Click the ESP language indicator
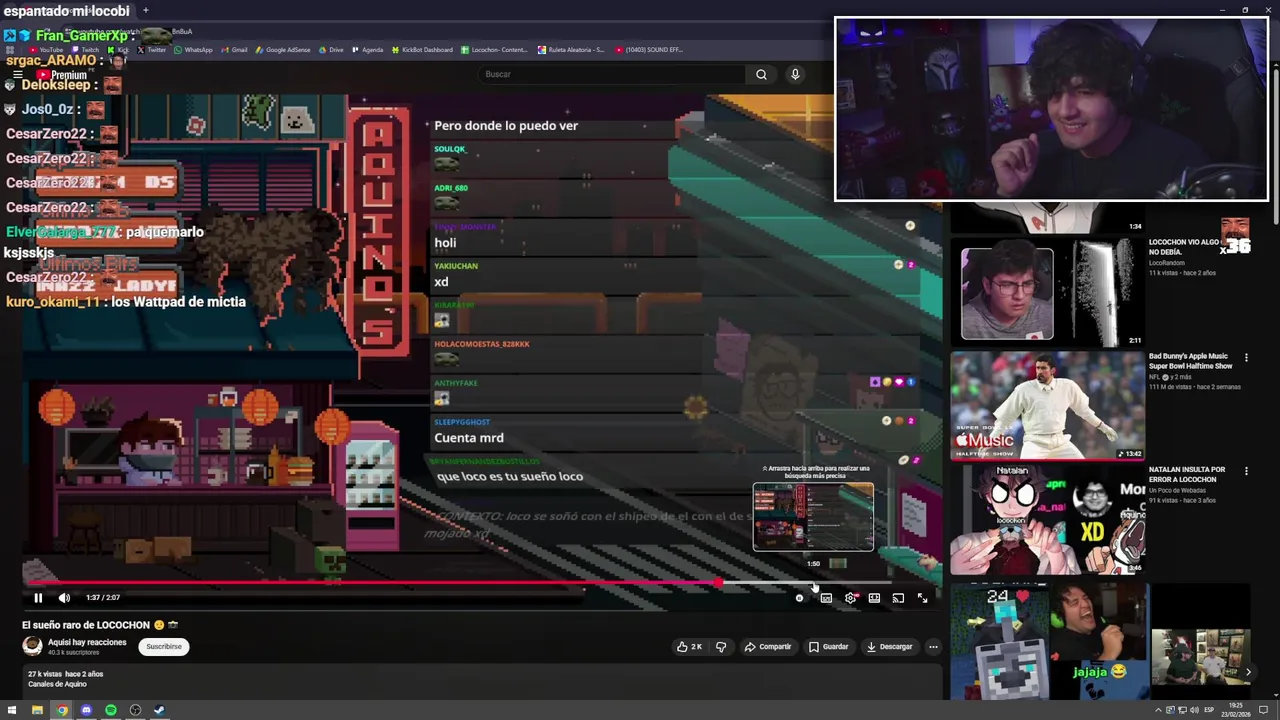This screenshot has width=1280, height=720. pyautogui.click(x=1209, y=710)
